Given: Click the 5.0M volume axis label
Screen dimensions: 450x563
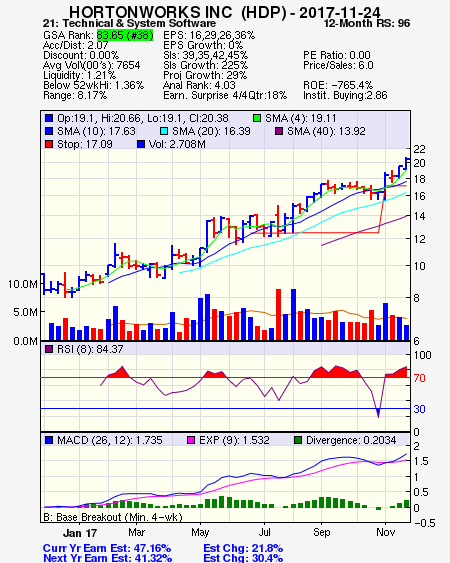Looking at the screenshot, I should (x=25, y=312).
